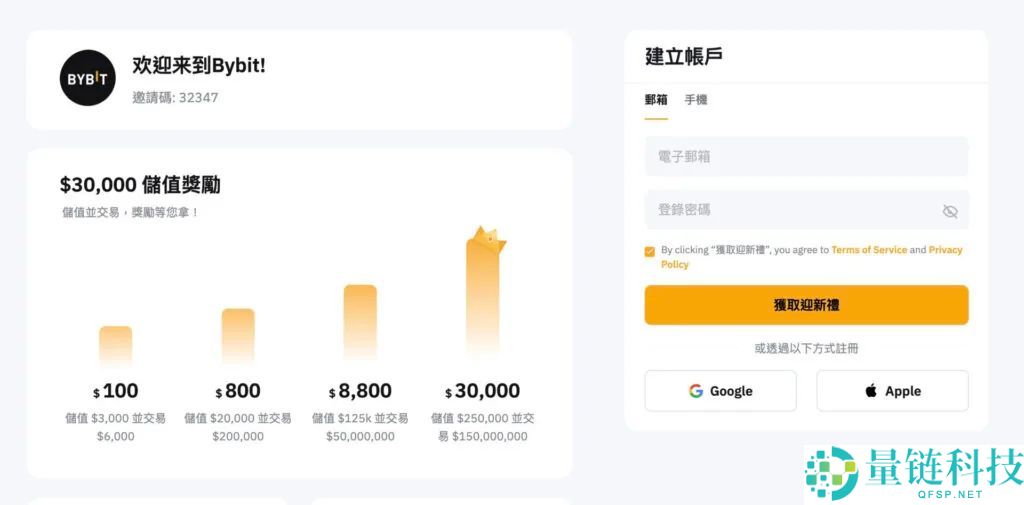Focus the 電子郵箱 input field
The width and height of the screenshot is (1024, 505).
click(807, 157)
